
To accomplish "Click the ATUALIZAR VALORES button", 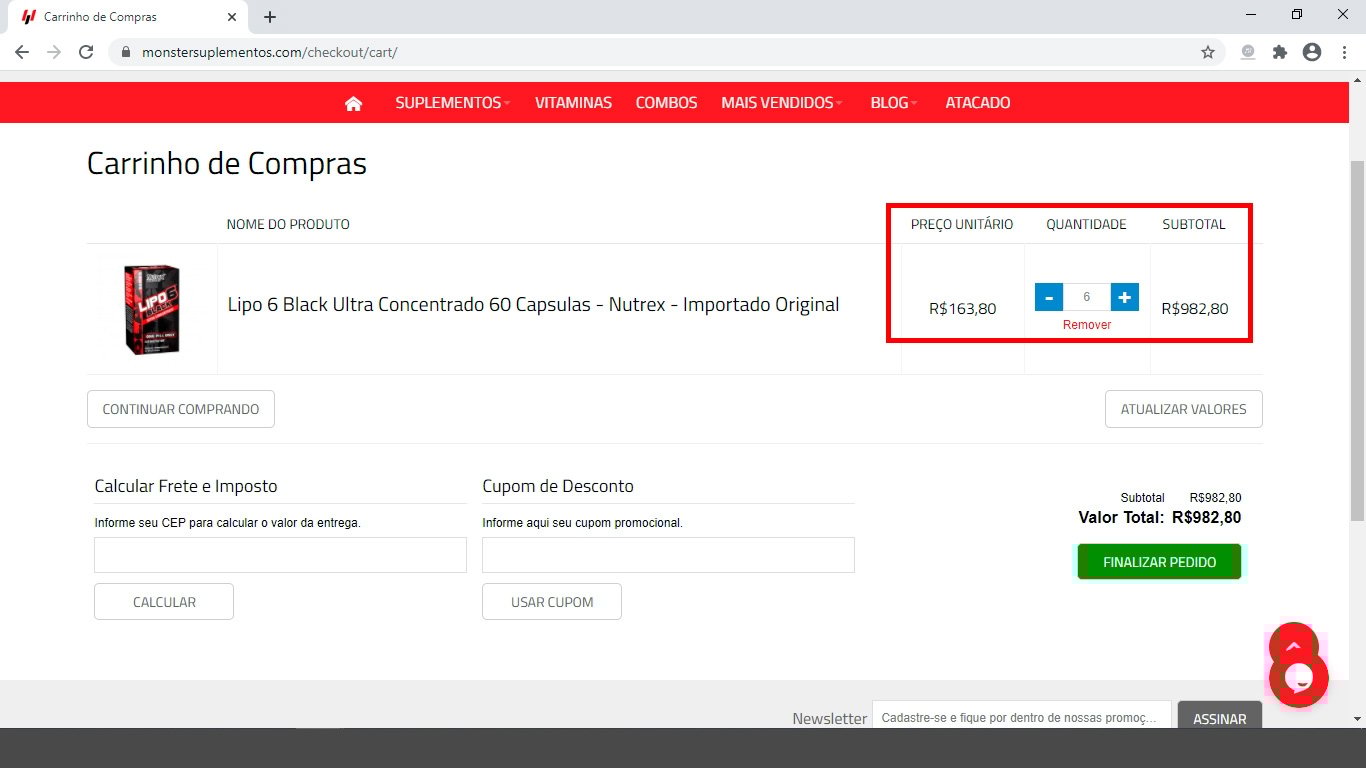I will (1183, 409).
